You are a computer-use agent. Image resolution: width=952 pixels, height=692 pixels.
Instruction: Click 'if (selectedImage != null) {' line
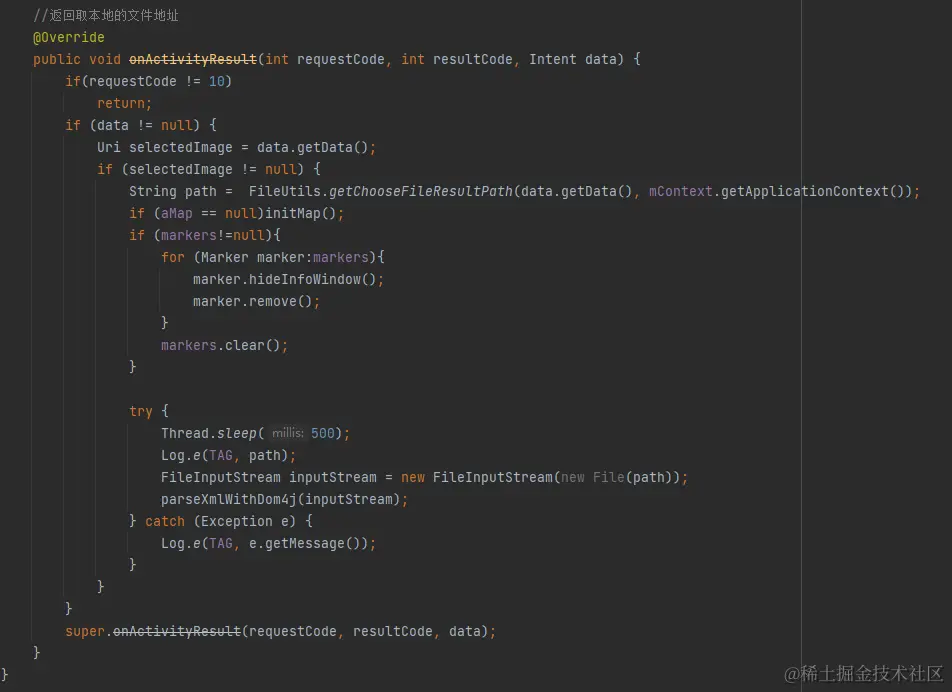pyautogui.click(x=209, y=169)
